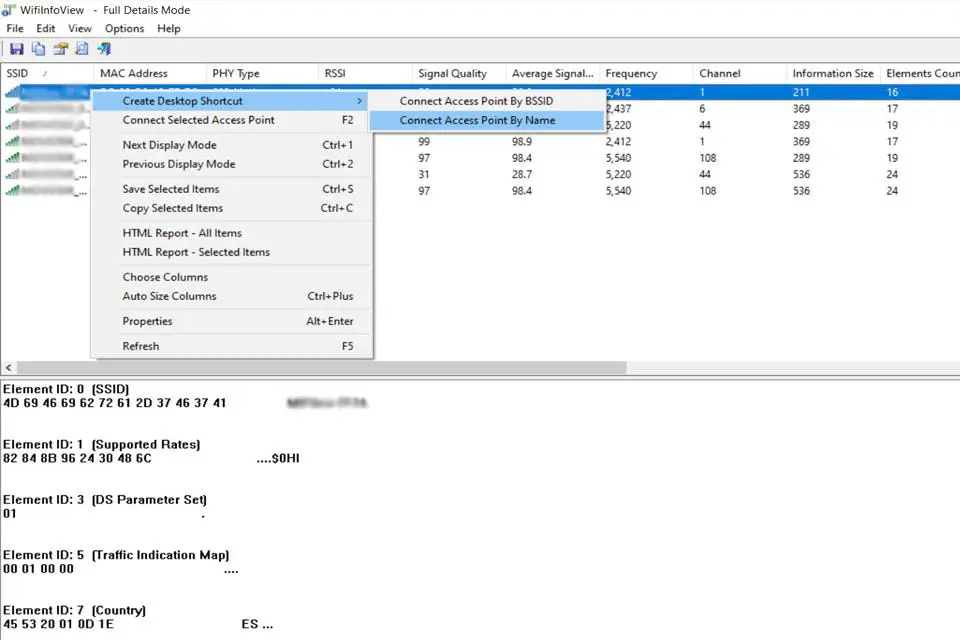Click the horizontal scrollbar thumb

pos(321,367)
